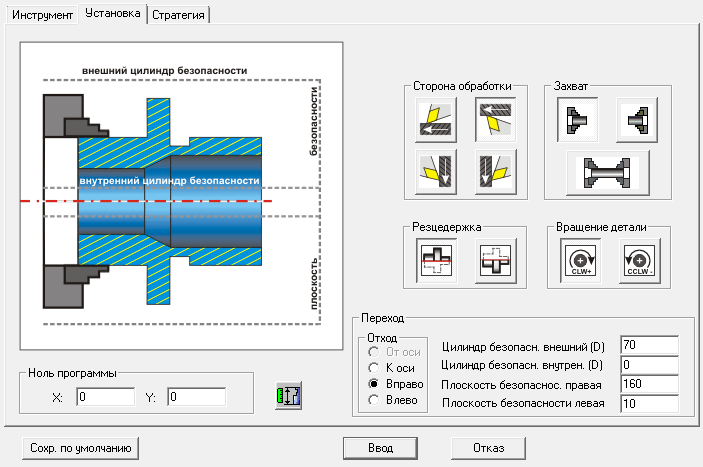The width and height of the screenshot is (703, 467).
Task: Select double-sided grip between centers icon
Action: coord(608,173)
